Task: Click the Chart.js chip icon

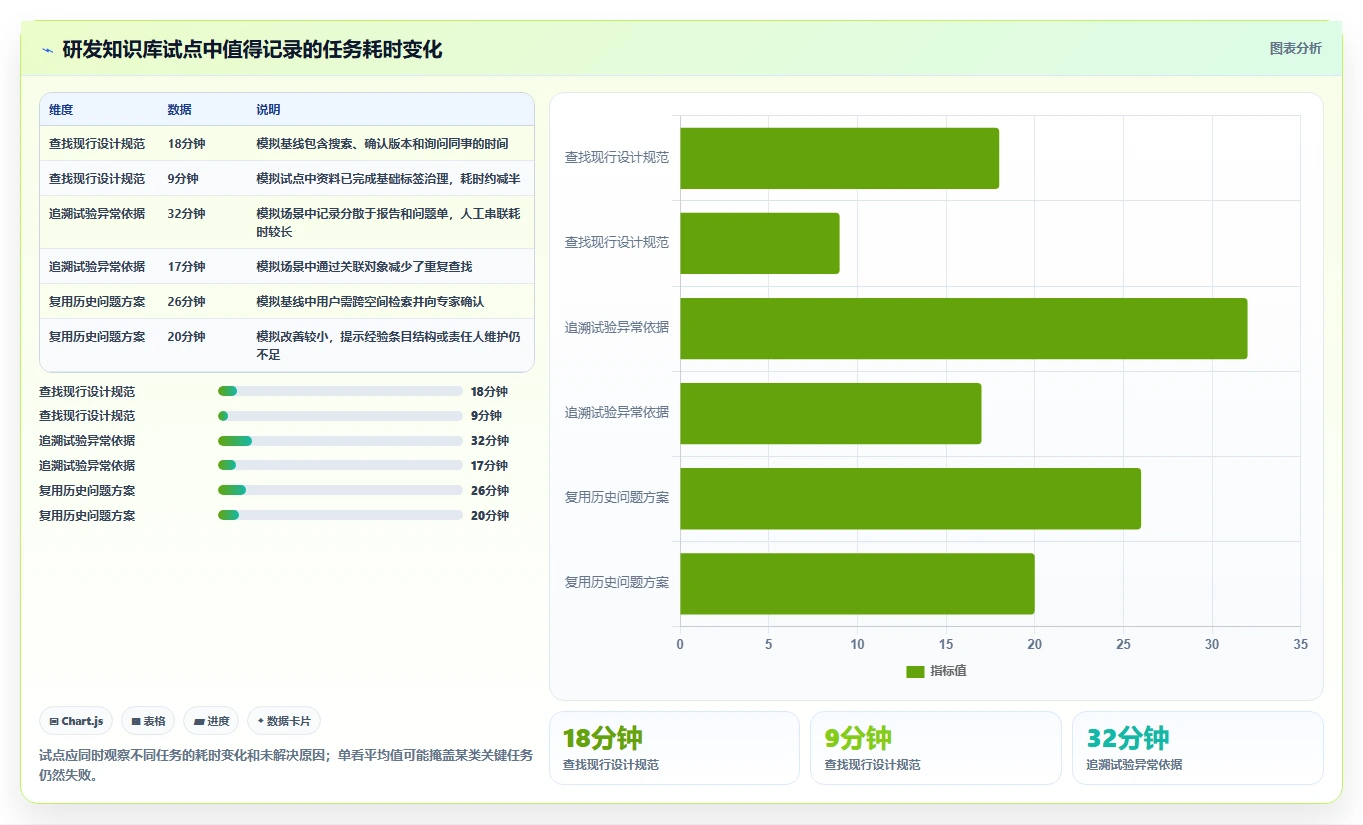Action: tap(54, 721)
